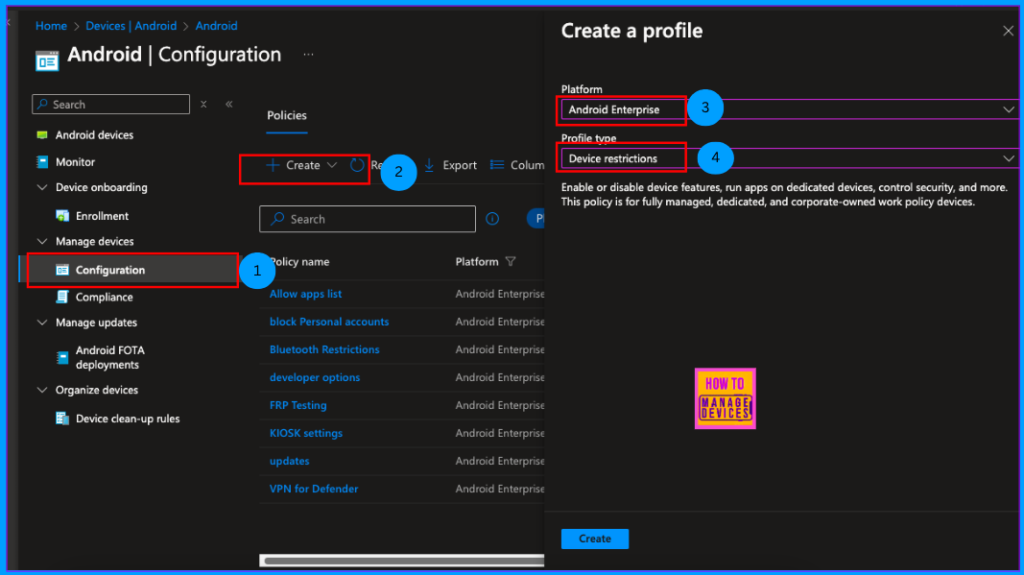Open the block Personal accounts policy
1024x575 pixels.
[x=329, y=322]
